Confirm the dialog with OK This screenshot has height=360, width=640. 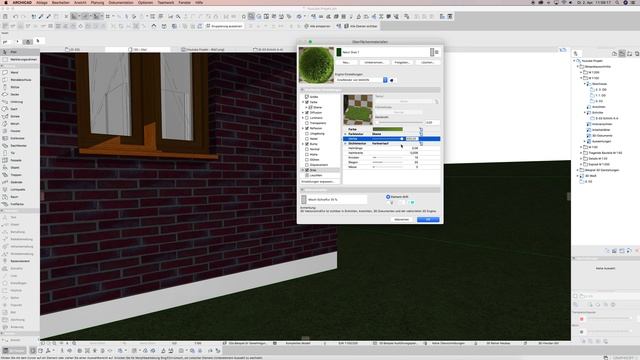[428, 220]
